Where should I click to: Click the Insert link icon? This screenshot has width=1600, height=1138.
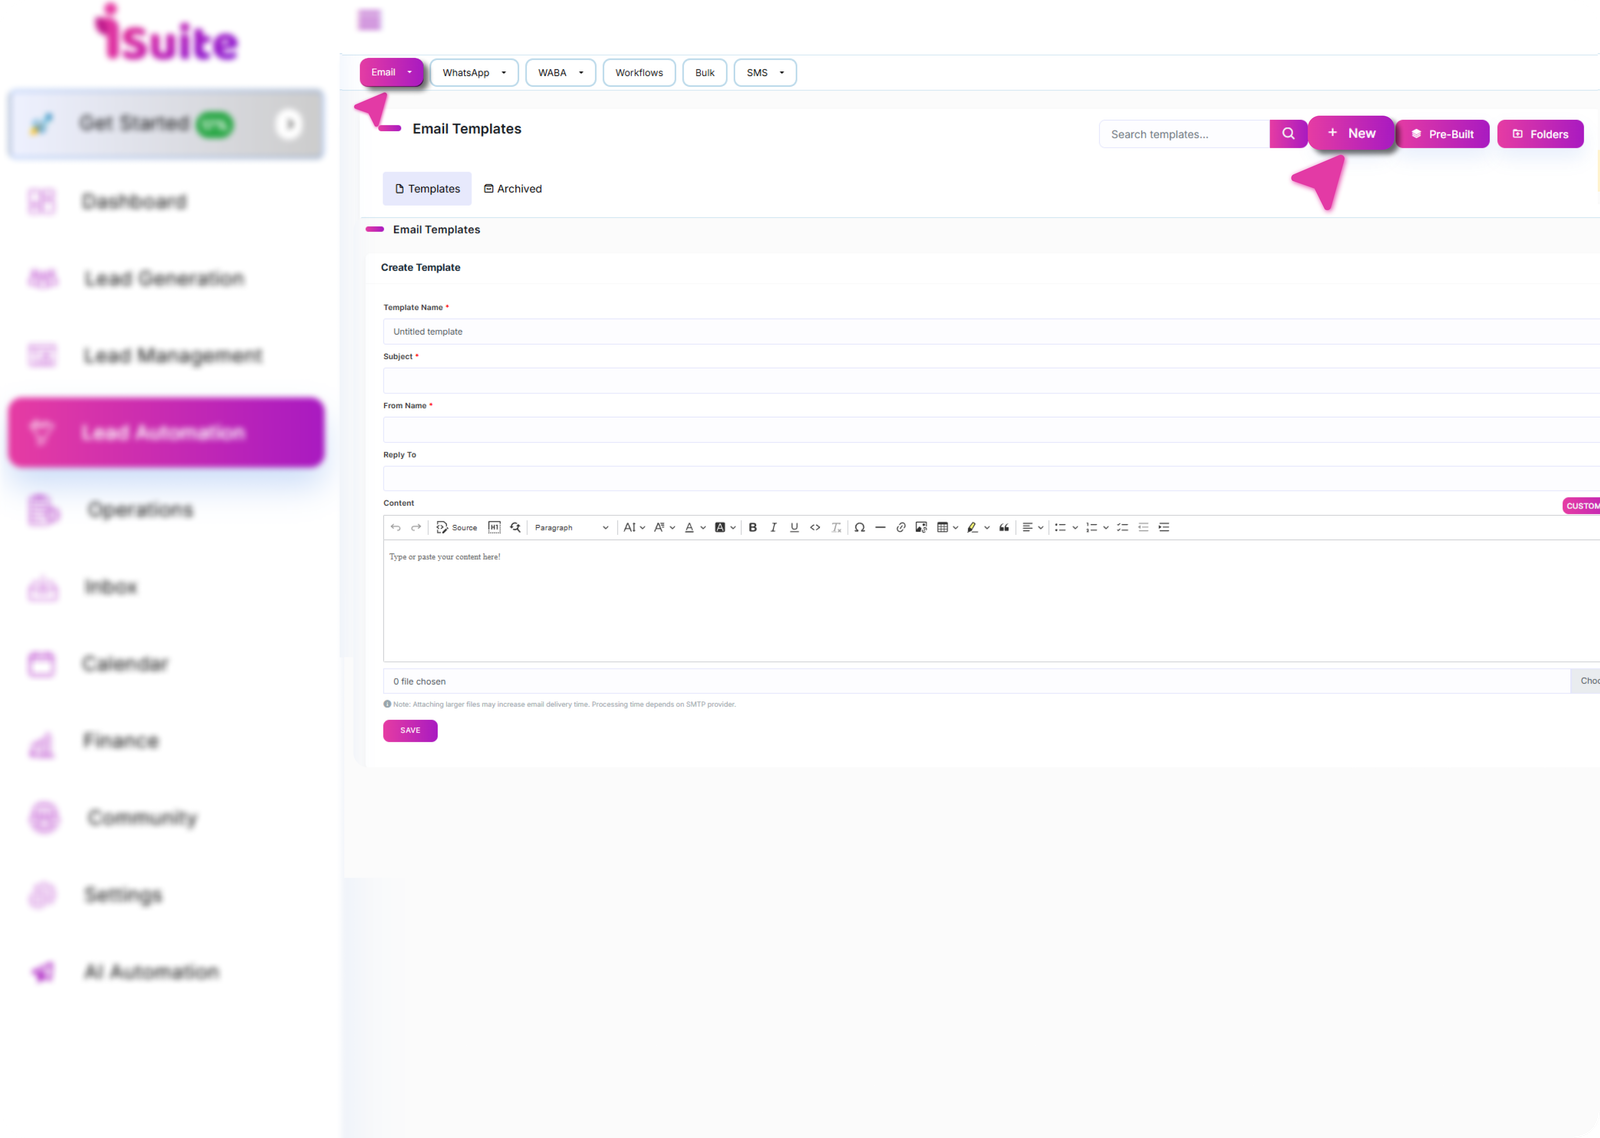(901, 527)
